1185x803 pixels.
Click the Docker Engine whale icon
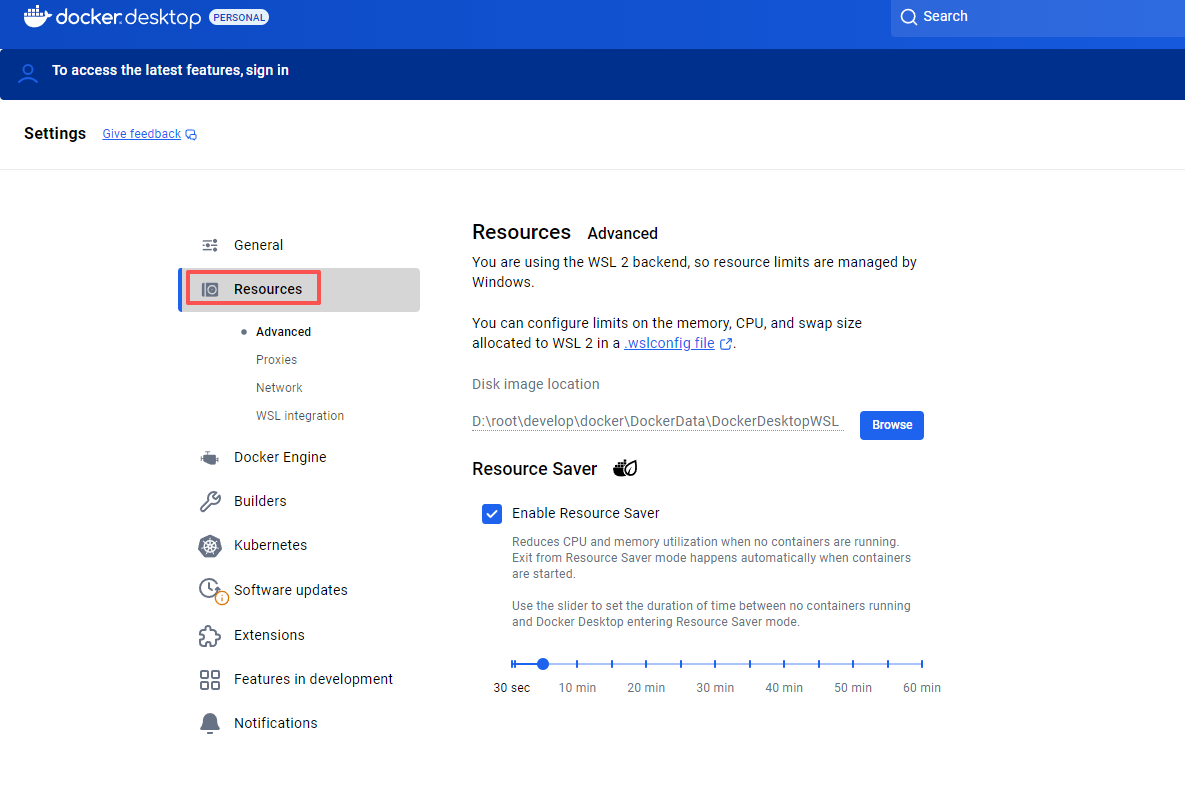point(210,458)
